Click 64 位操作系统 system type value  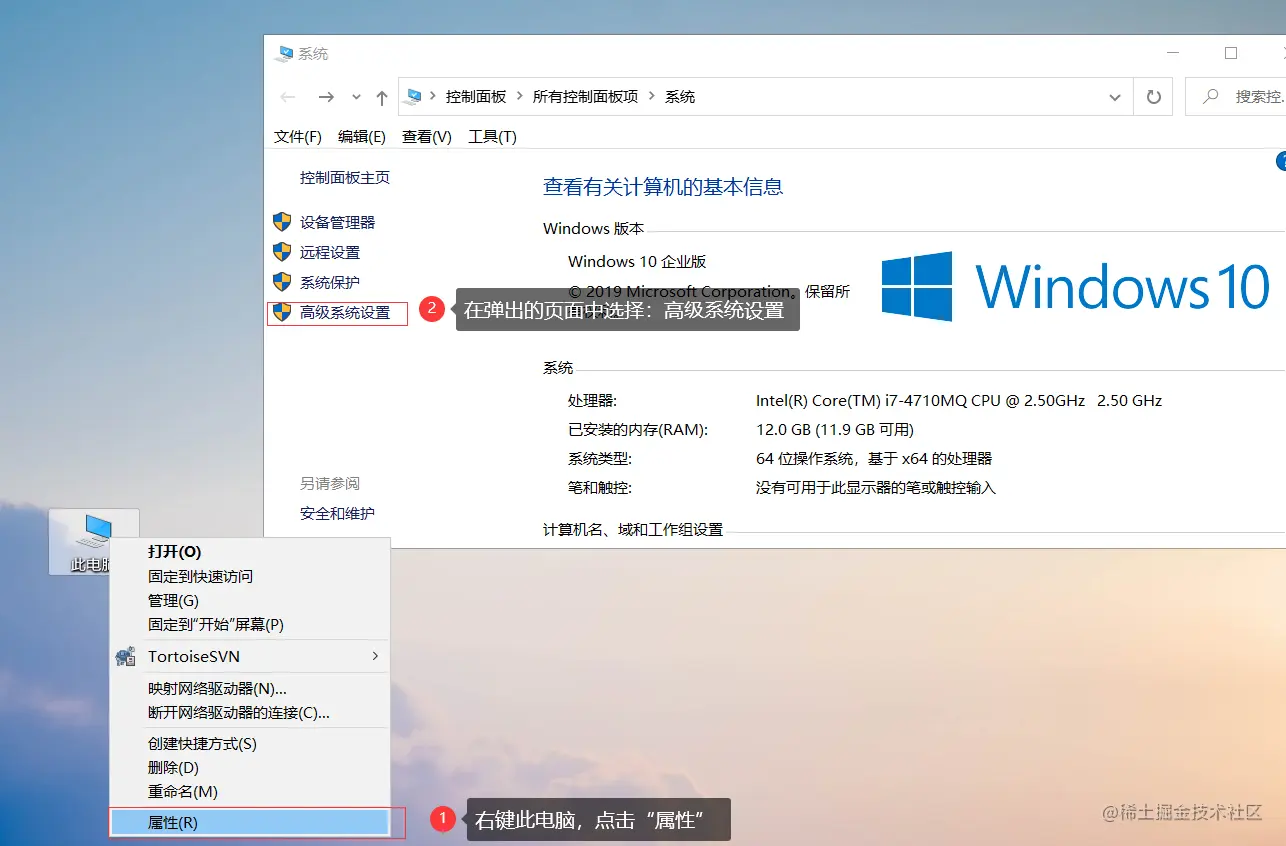pos(874,459)
